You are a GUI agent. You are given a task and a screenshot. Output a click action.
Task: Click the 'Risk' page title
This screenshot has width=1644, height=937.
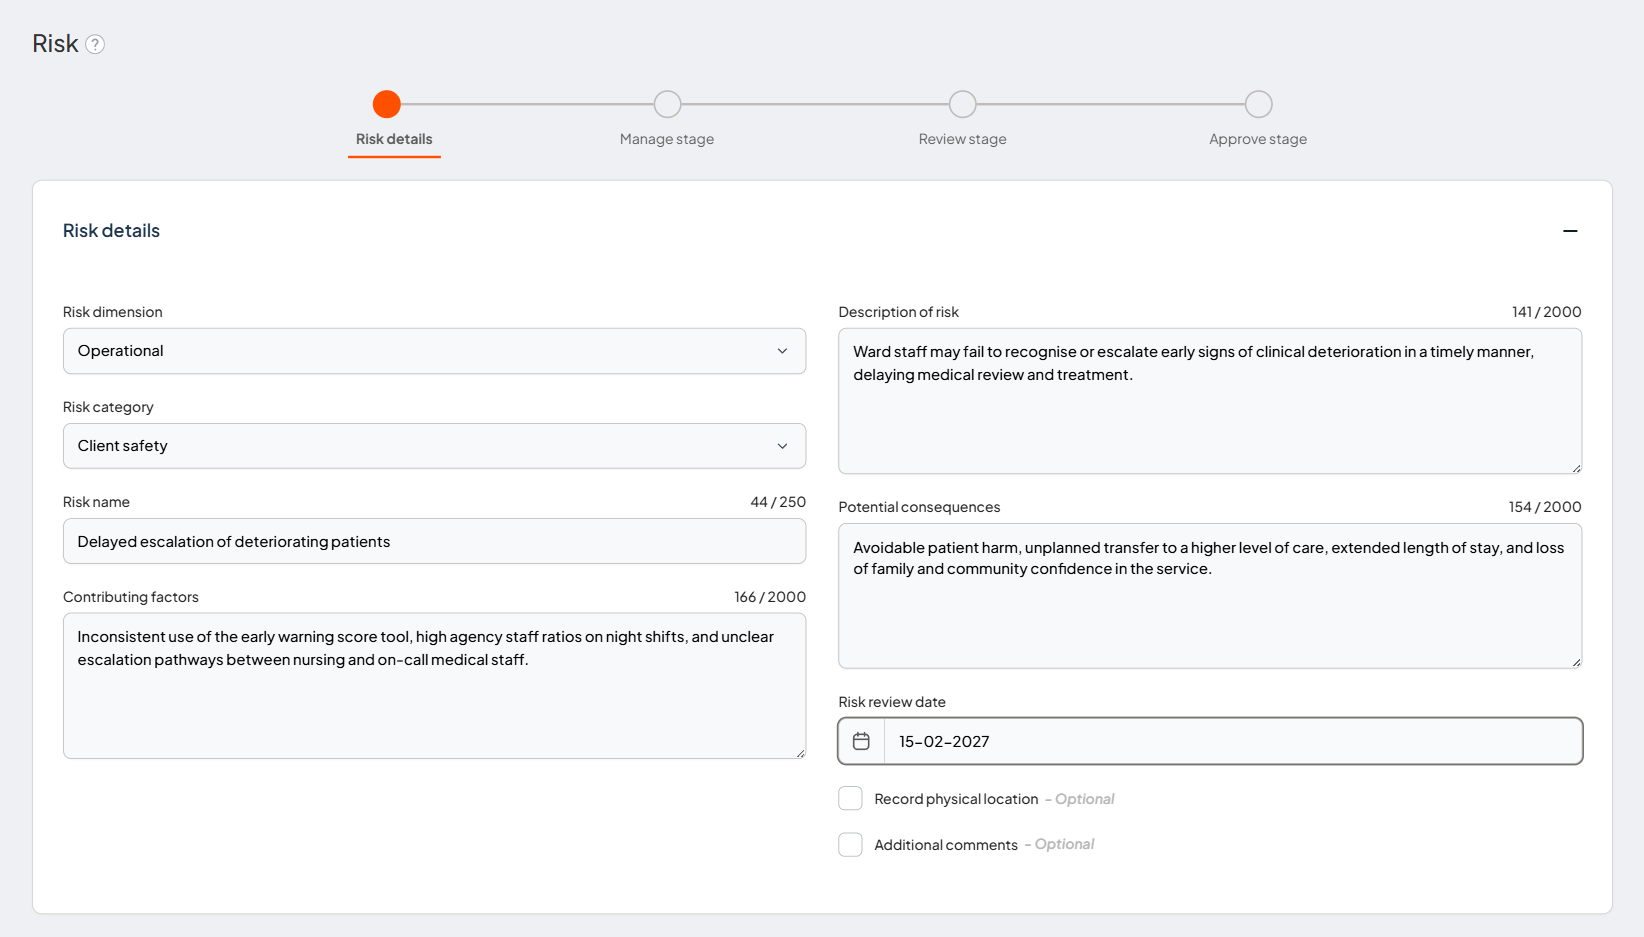55,44
